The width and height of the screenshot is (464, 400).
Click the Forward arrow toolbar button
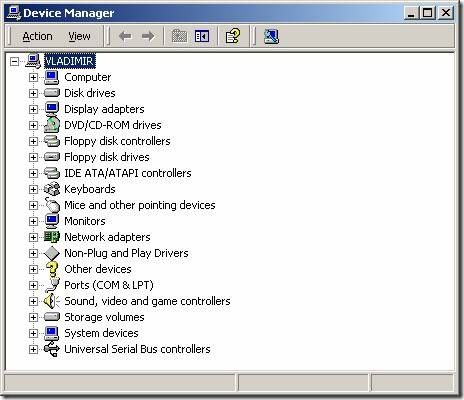148,36
